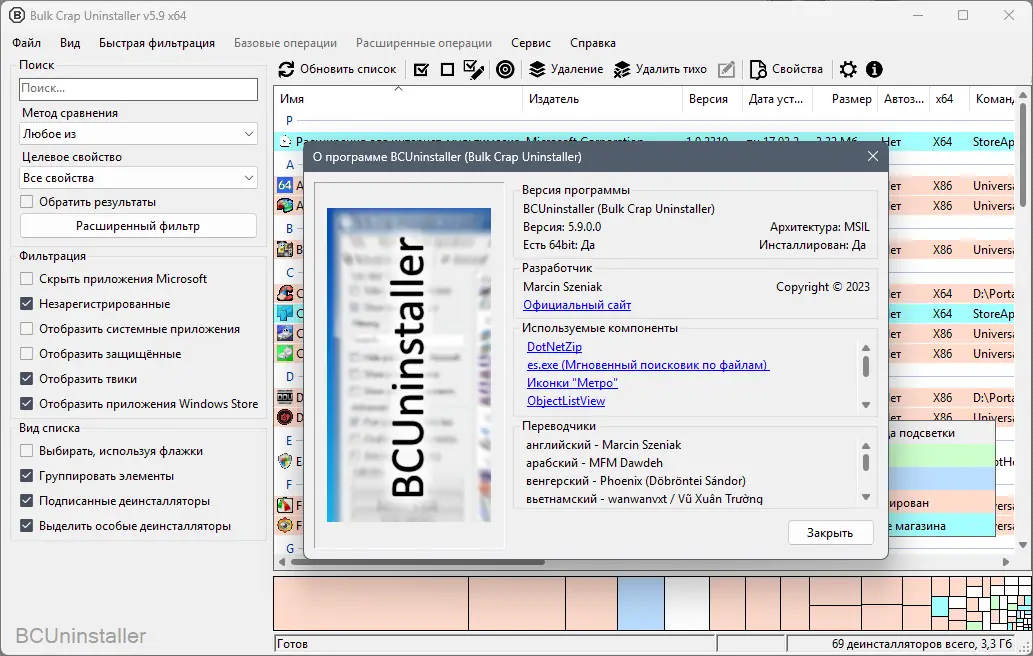This screenshot has width=1033, height=656.
Task: Click into the Поиск search field
Action: [138, 89]
